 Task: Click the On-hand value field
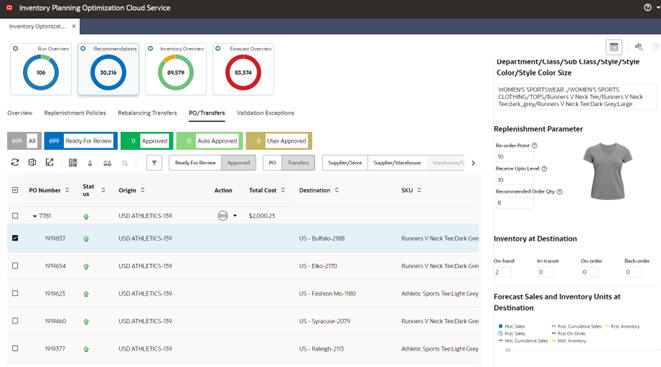point(502,272)
